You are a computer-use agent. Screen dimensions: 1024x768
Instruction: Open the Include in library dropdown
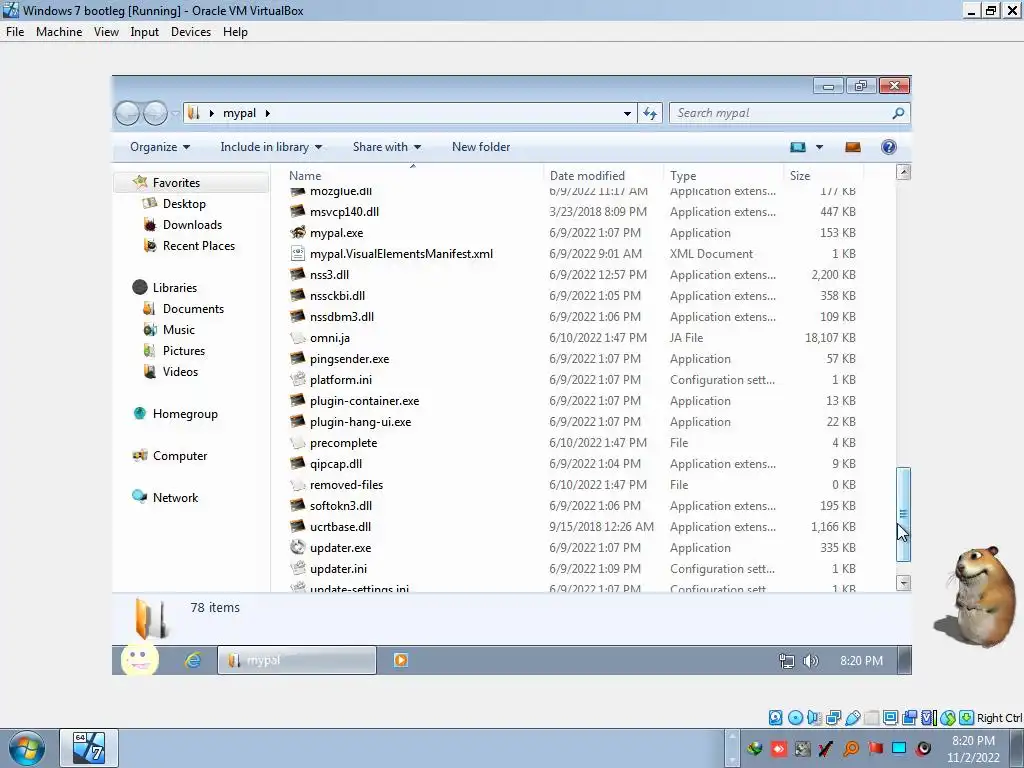[x=271, y=147]
